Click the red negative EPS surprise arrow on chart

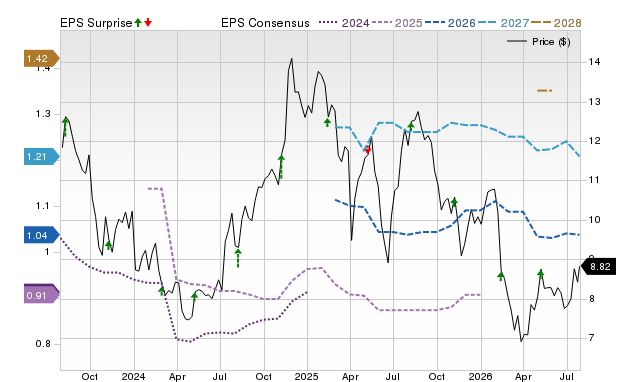[367, 150]
